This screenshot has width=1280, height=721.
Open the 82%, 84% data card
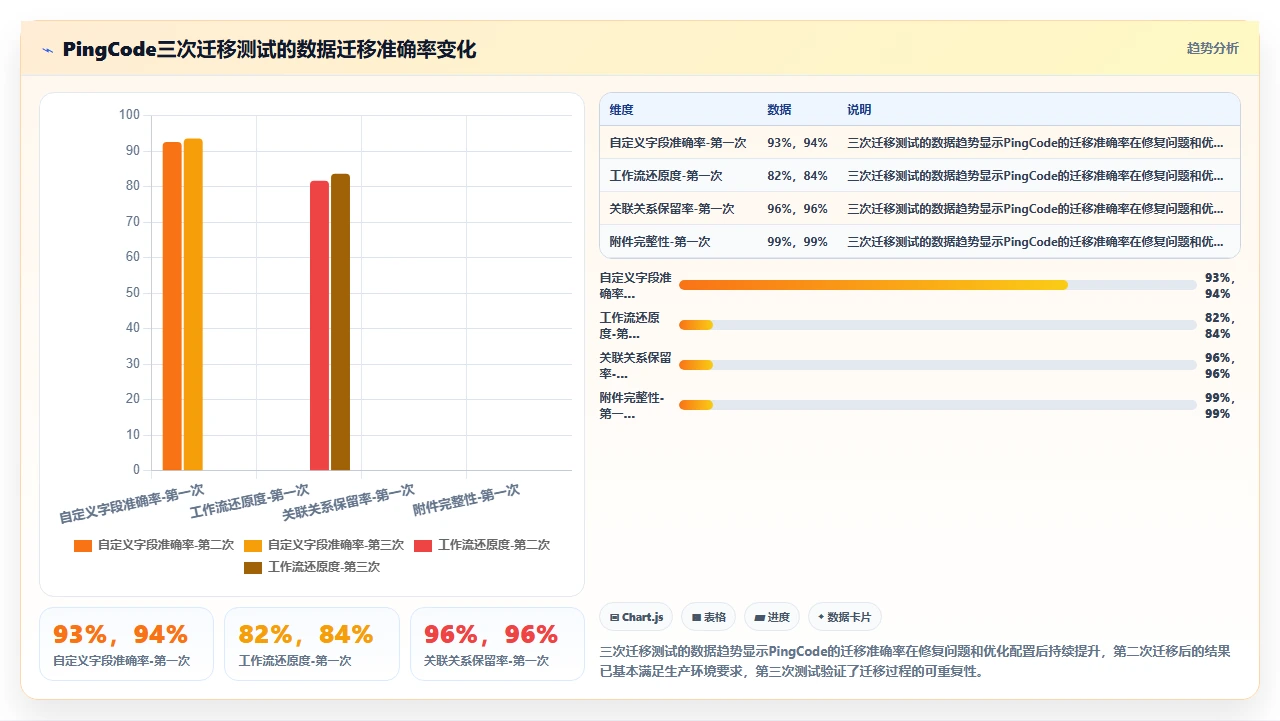pyautogui.click(x=312, y=644)
